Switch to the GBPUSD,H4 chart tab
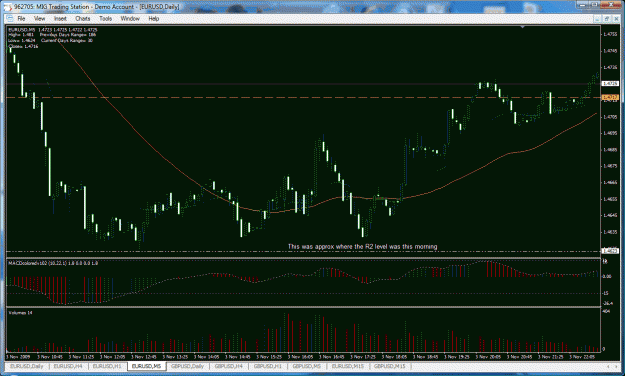 [x=228, y=366]
